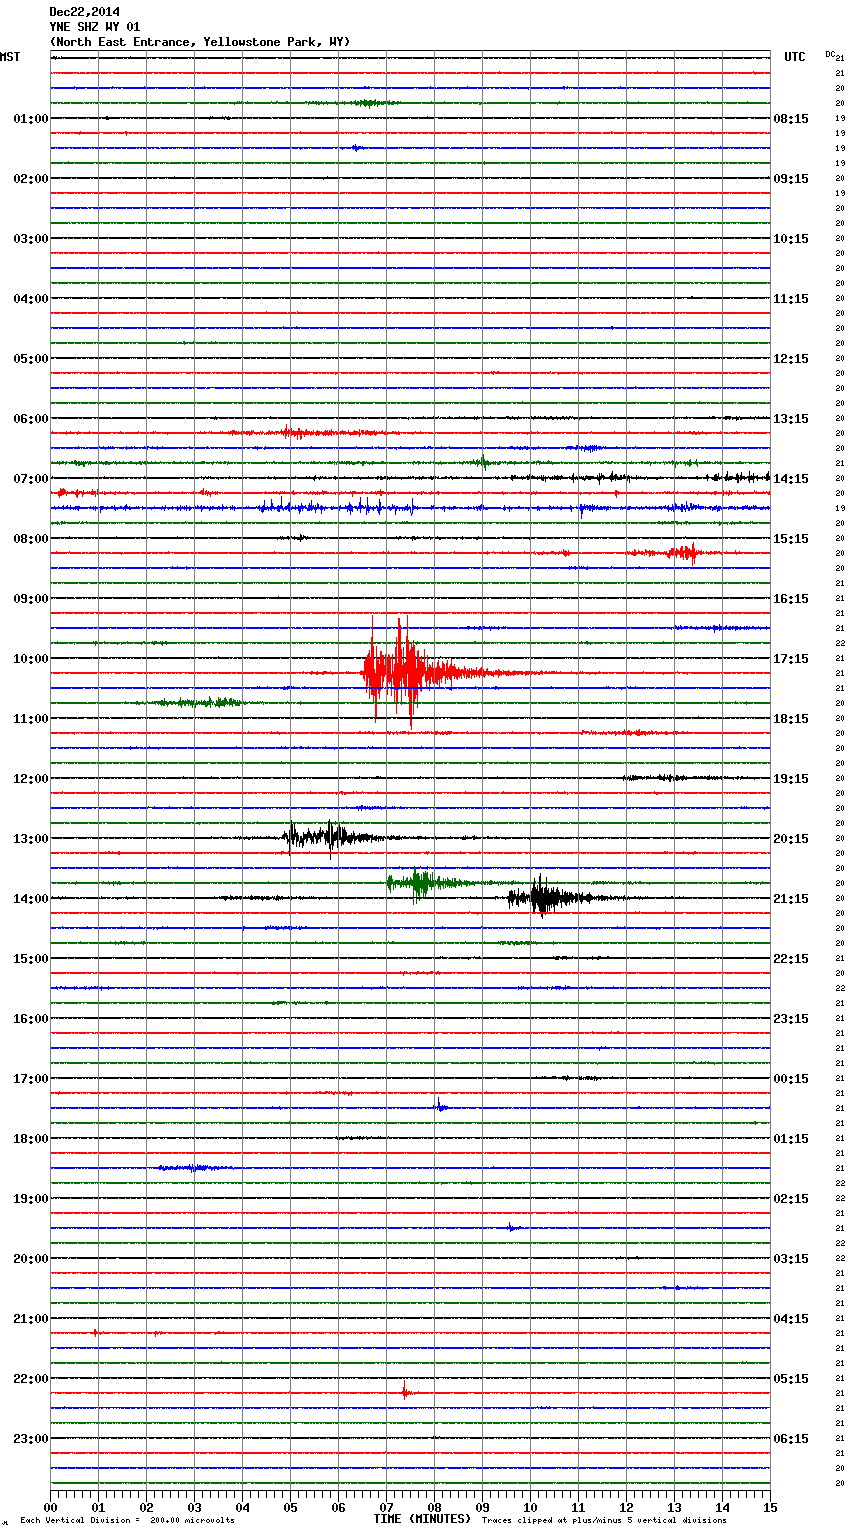Click the 10:15 UTC time label
Viewport: 850px width, 1534px height.
791,239
